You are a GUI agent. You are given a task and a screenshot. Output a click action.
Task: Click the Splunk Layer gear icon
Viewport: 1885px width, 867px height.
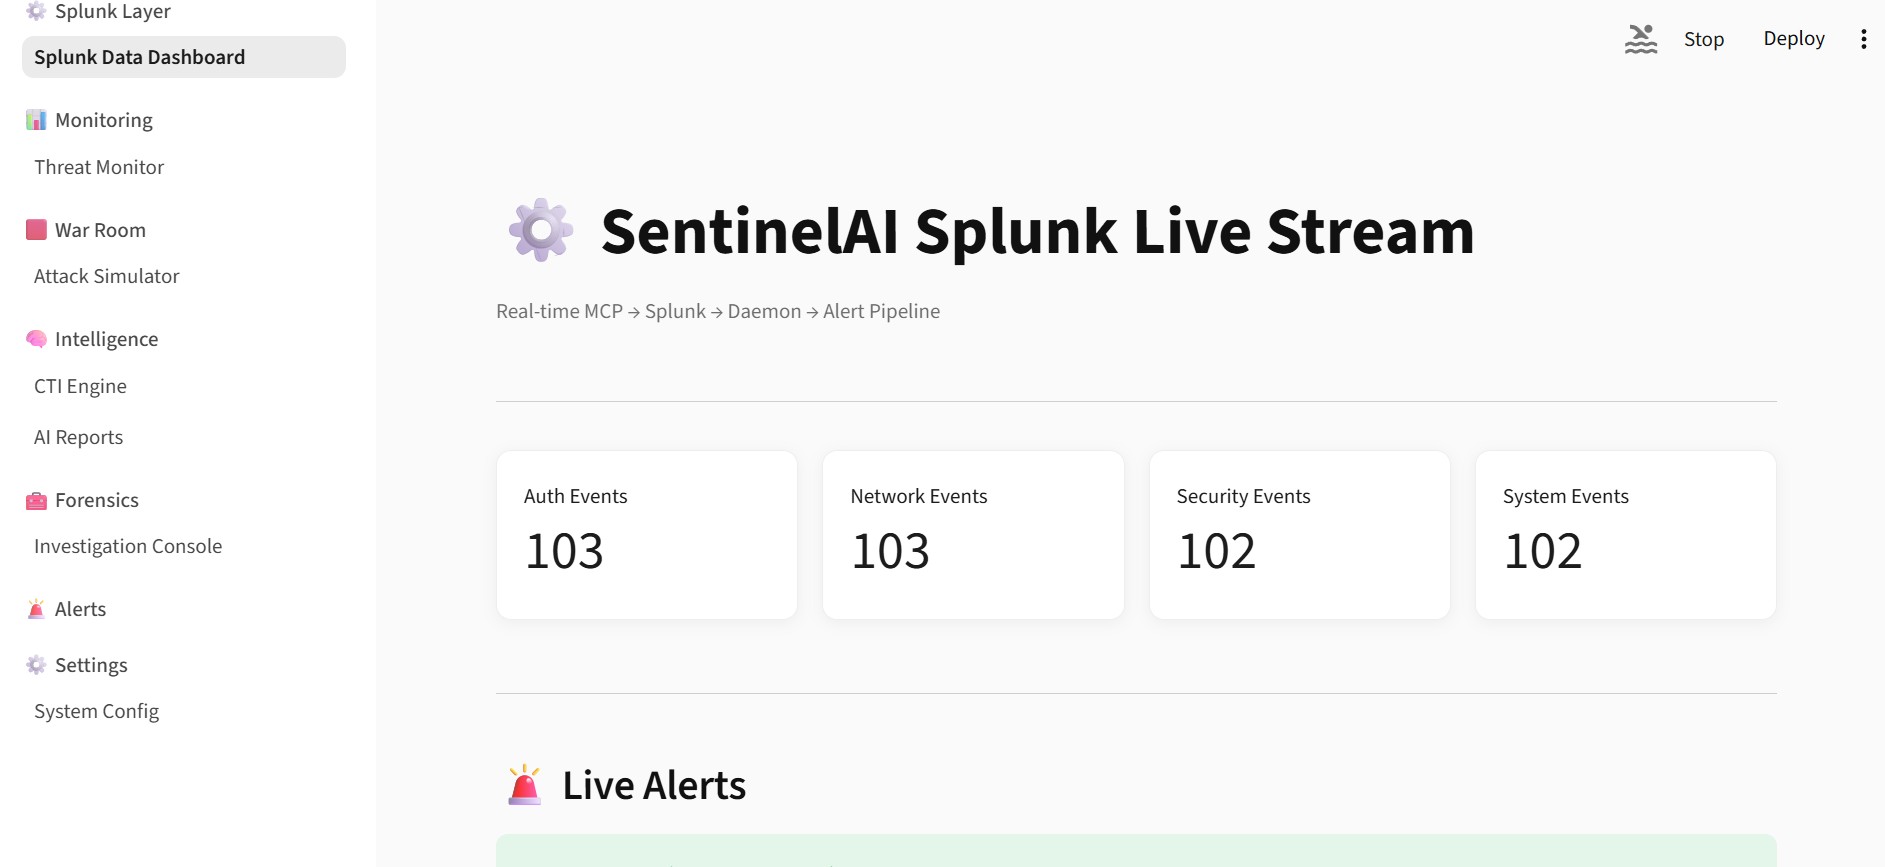tap(36, 11)
